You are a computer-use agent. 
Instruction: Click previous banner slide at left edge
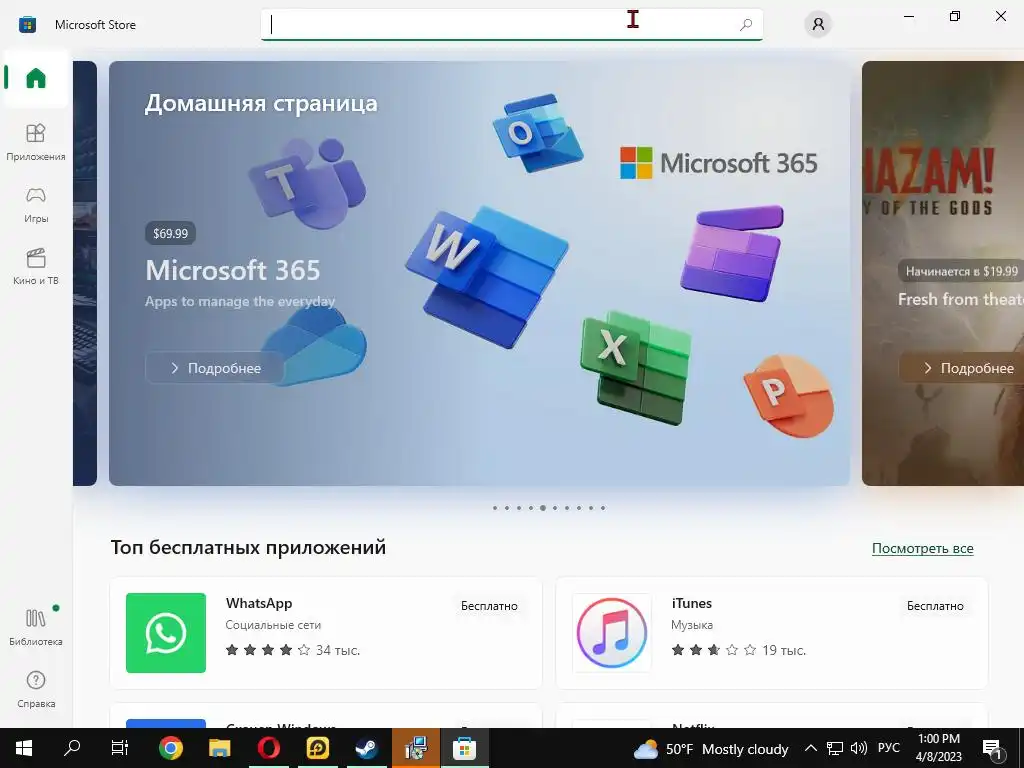click(x=85, y=273)
